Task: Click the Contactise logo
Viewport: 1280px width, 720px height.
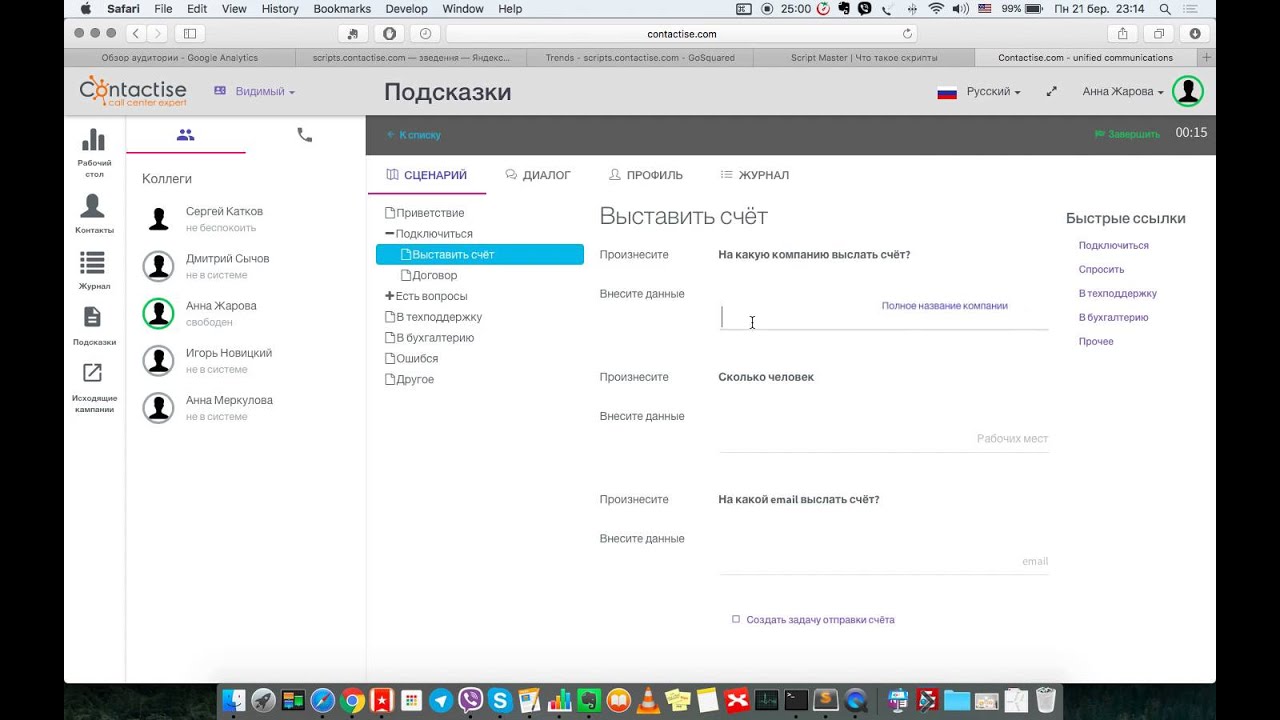Action: pyautogui.click(x=133, y=91)
